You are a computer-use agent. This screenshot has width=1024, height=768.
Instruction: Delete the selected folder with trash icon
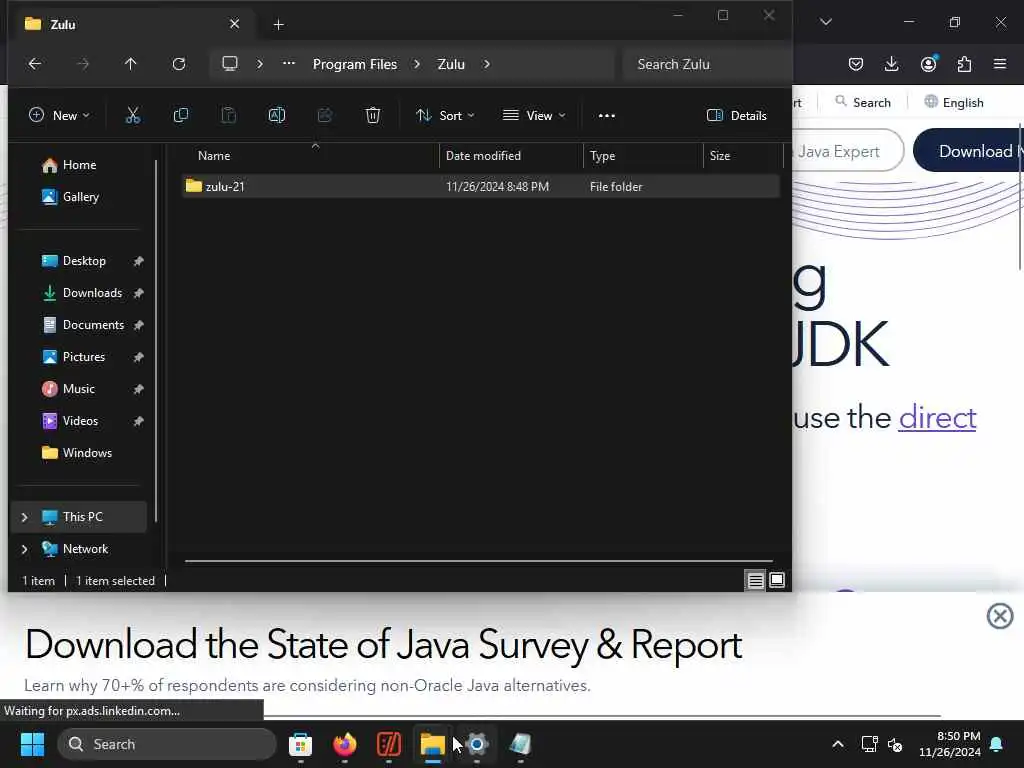(x=372, y=116)
